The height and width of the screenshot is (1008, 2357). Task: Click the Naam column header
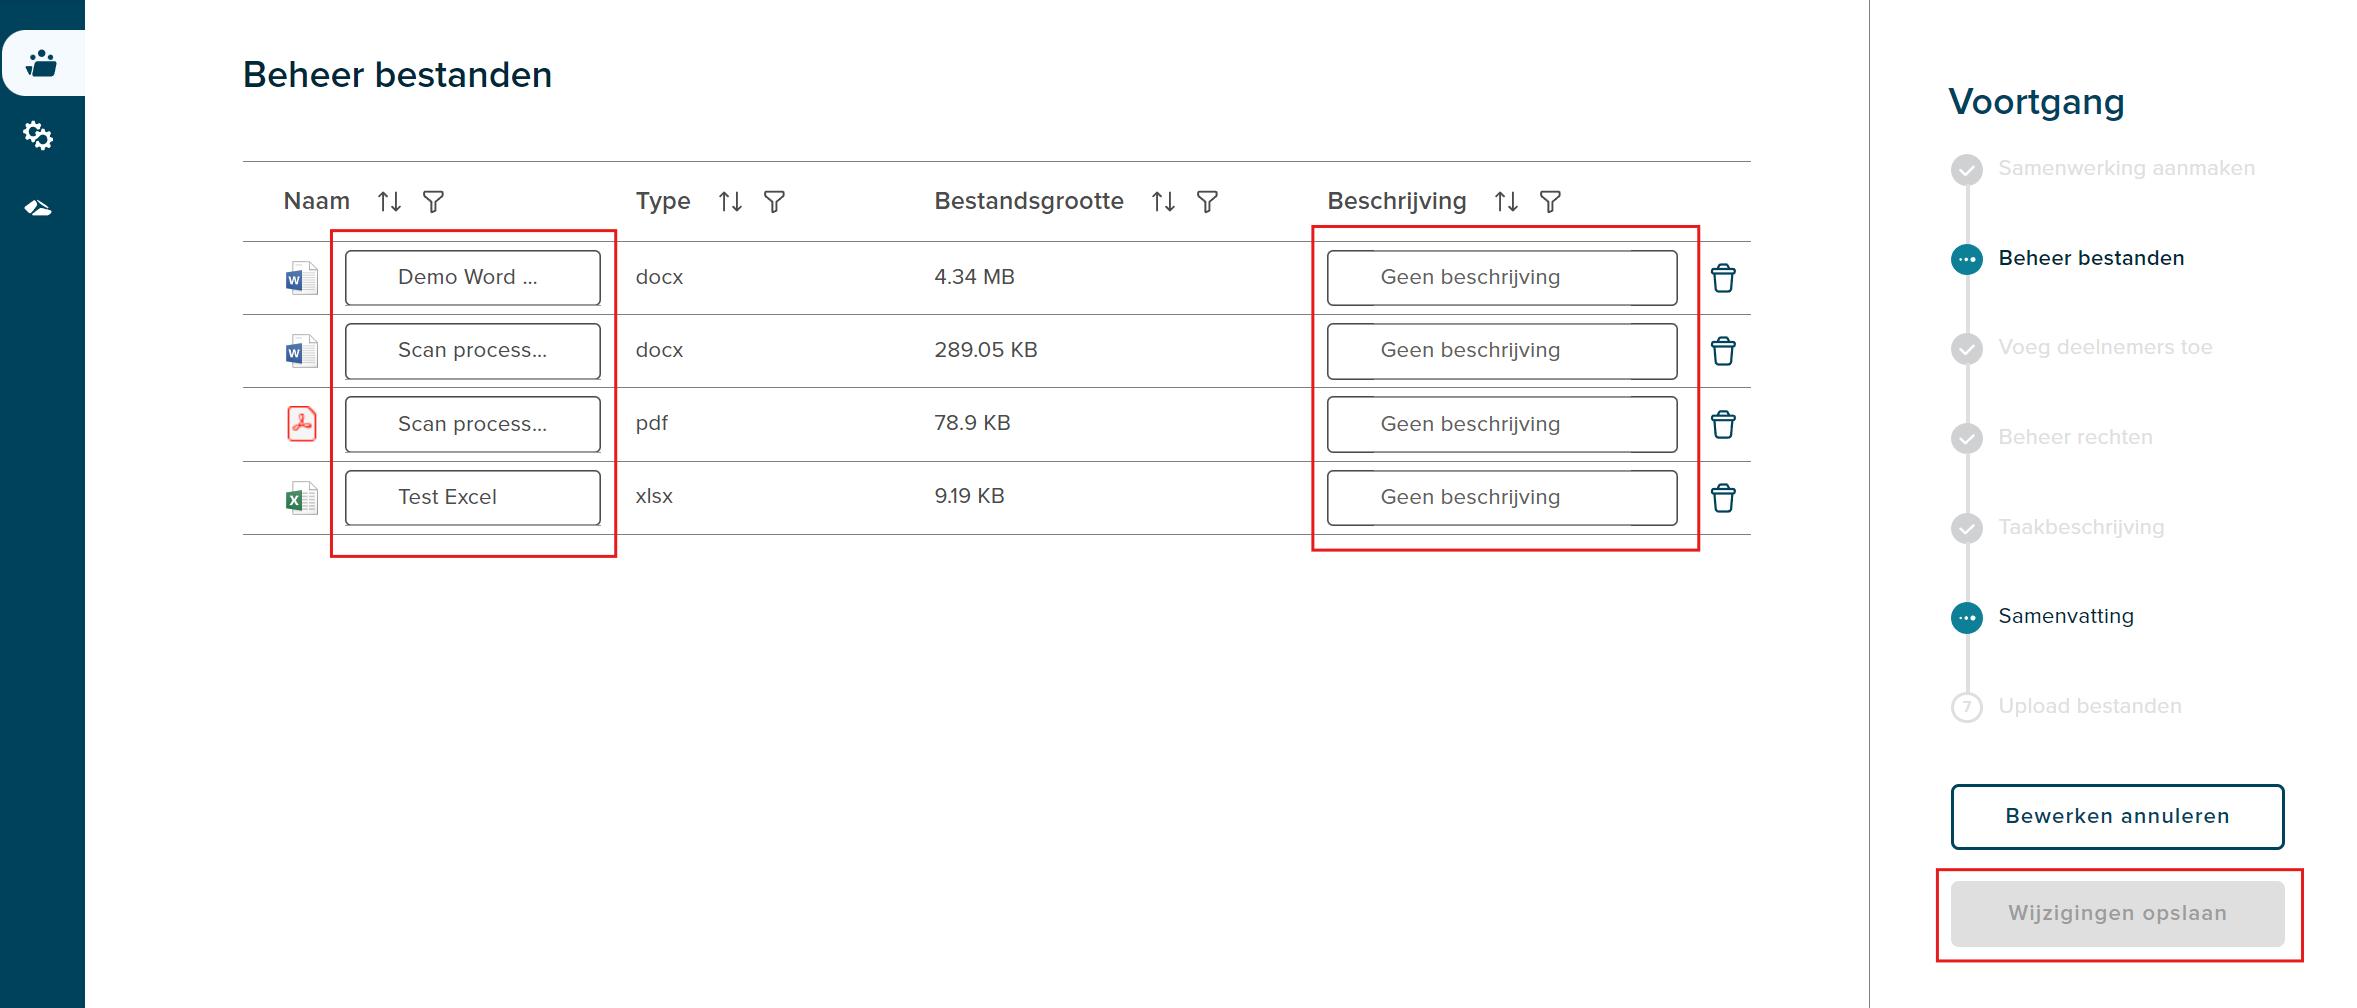[317, 201]
